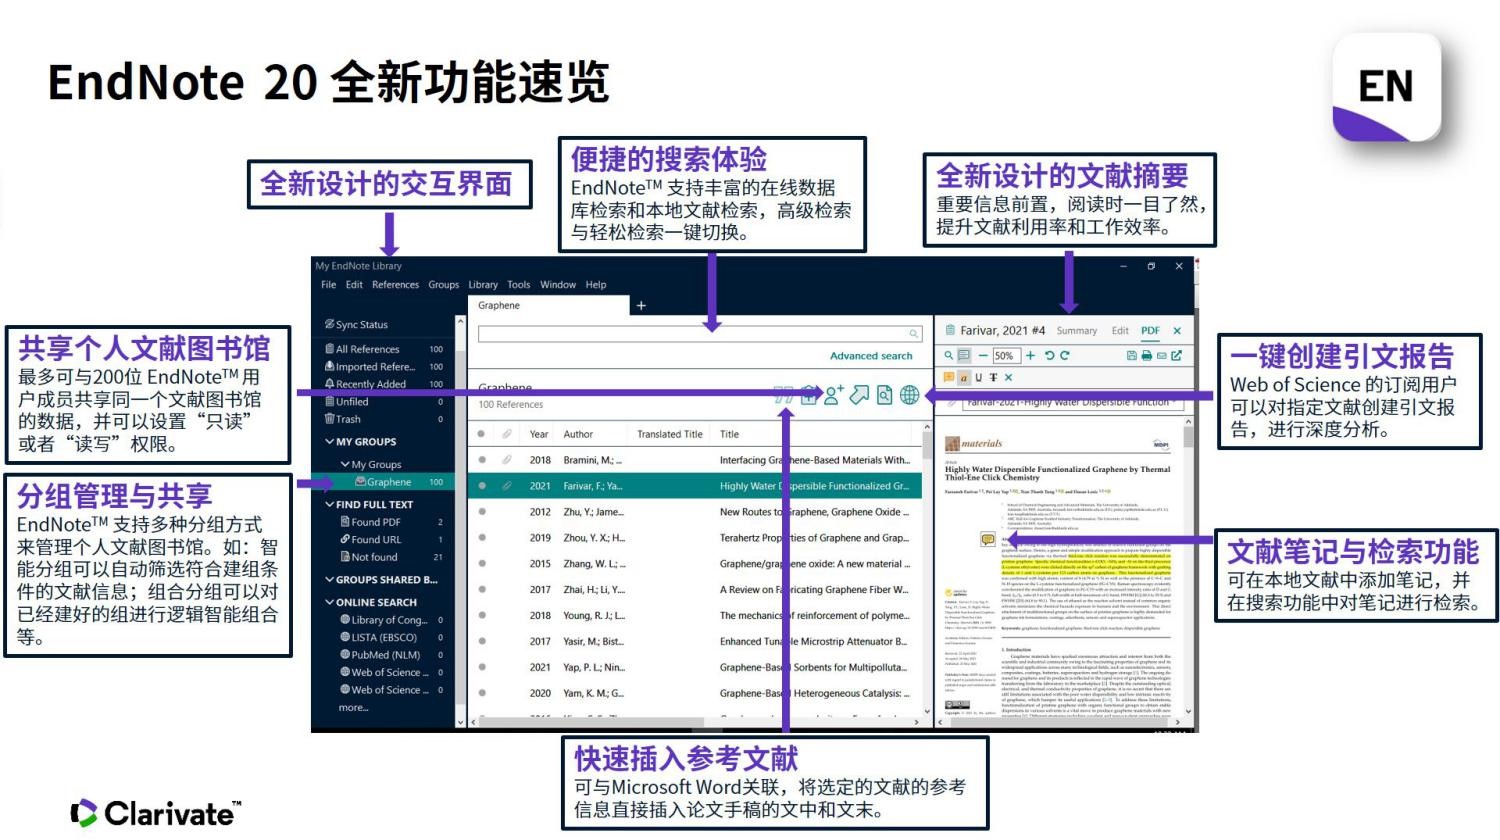Toggle read status dot for Zhou 2019
This screenshot has height=840, width=1500.
click(x=481, y=537)
